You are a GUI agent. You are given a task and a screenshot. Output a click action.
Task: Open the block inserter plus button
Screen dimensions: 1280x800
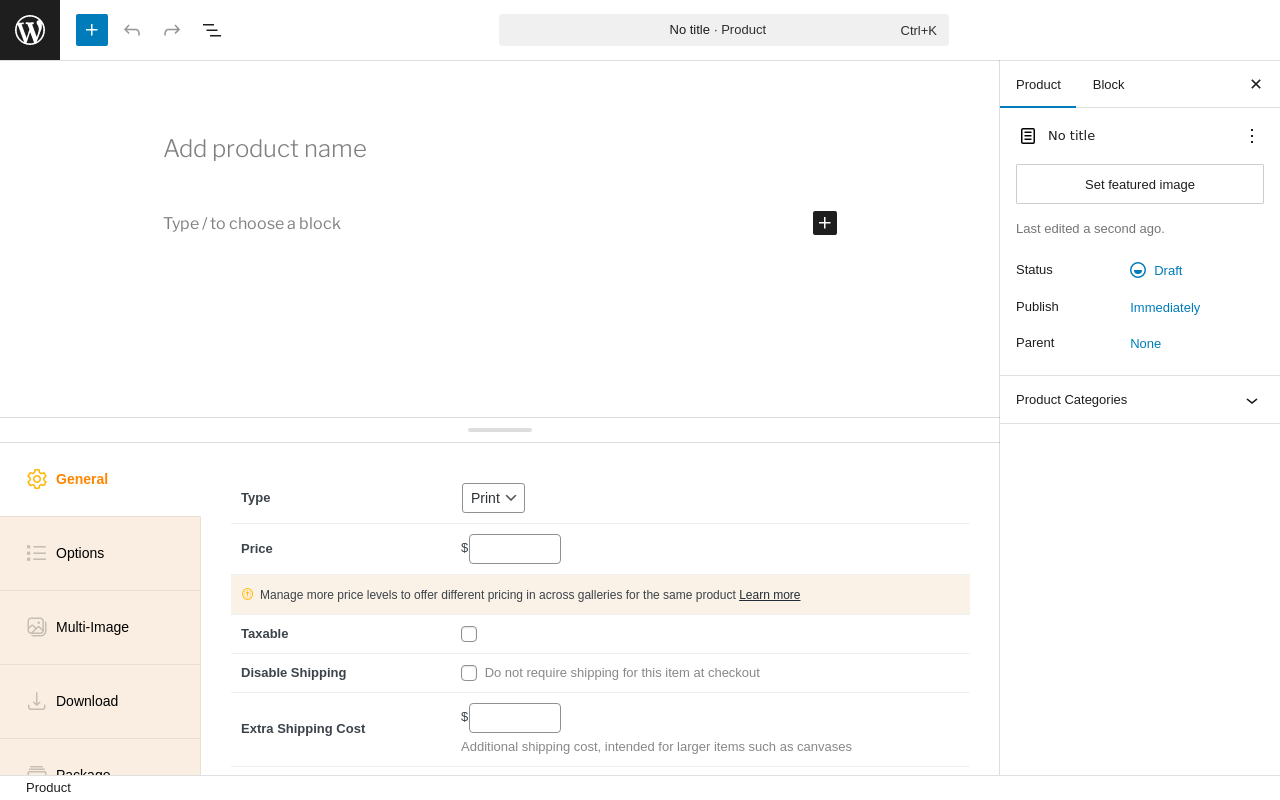[x=92, y=30]
